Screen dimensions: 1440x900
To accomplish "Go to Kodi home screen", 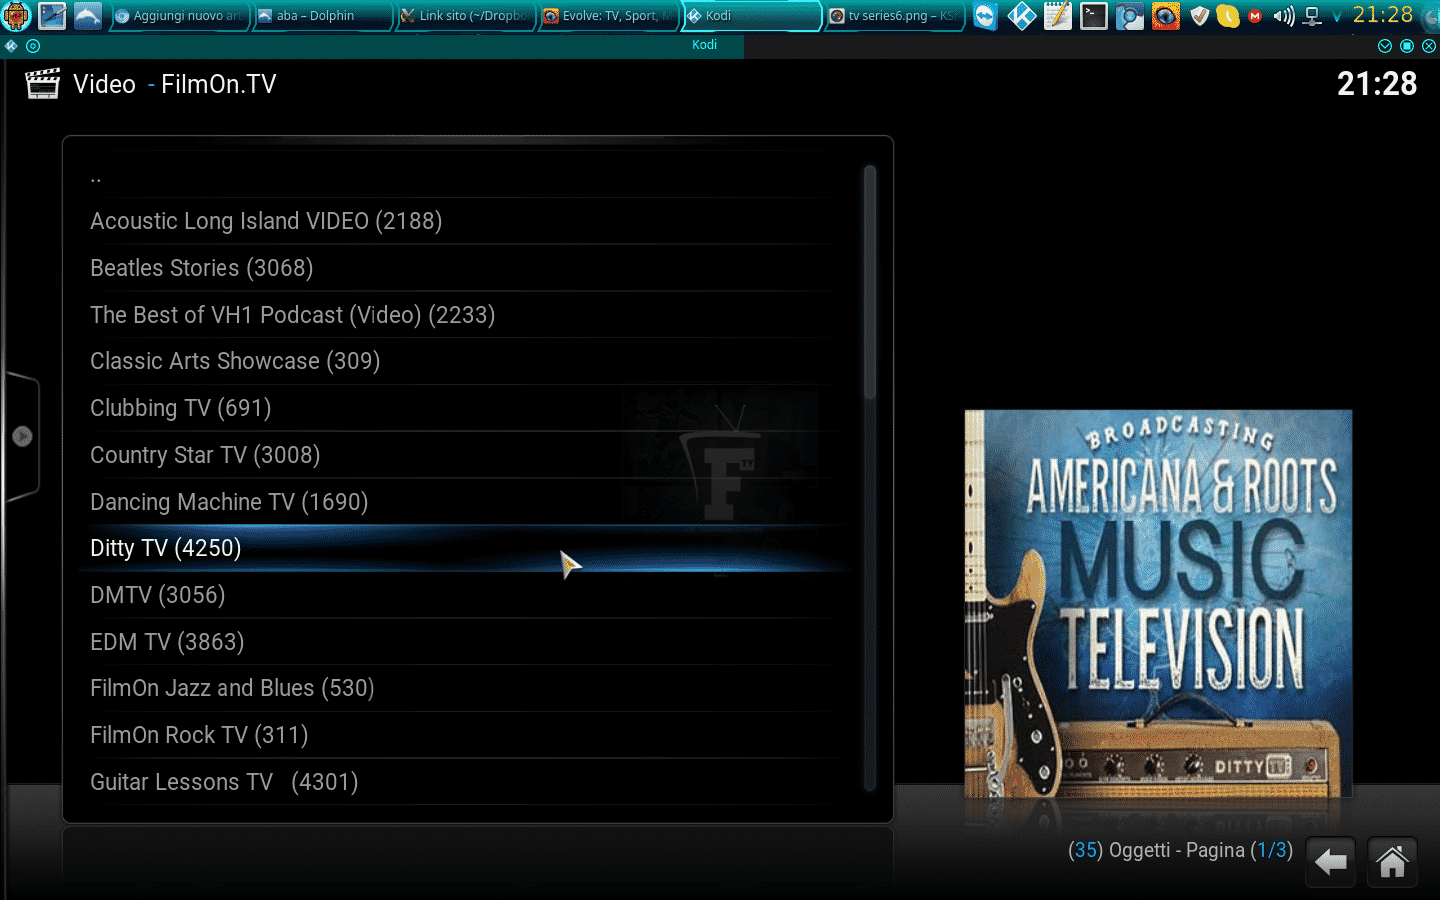I will pyautogui.click(x=1392, y=862).
